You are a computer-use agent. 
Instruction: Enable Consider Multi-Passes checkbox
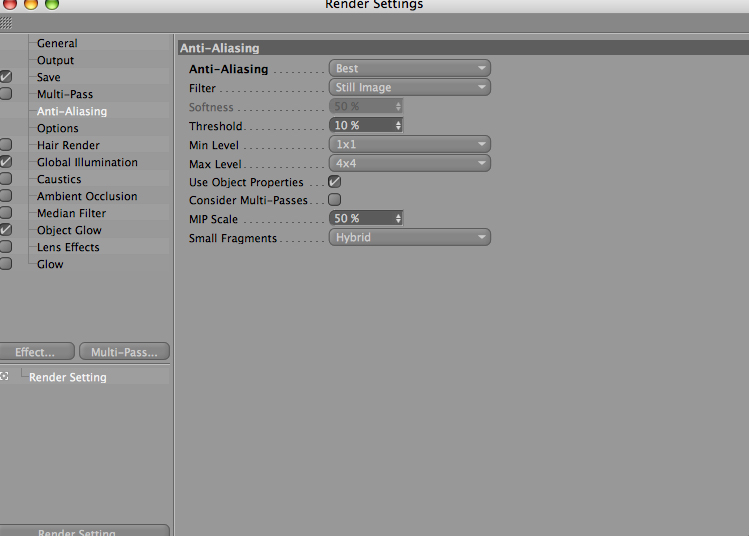pos(334,199)
